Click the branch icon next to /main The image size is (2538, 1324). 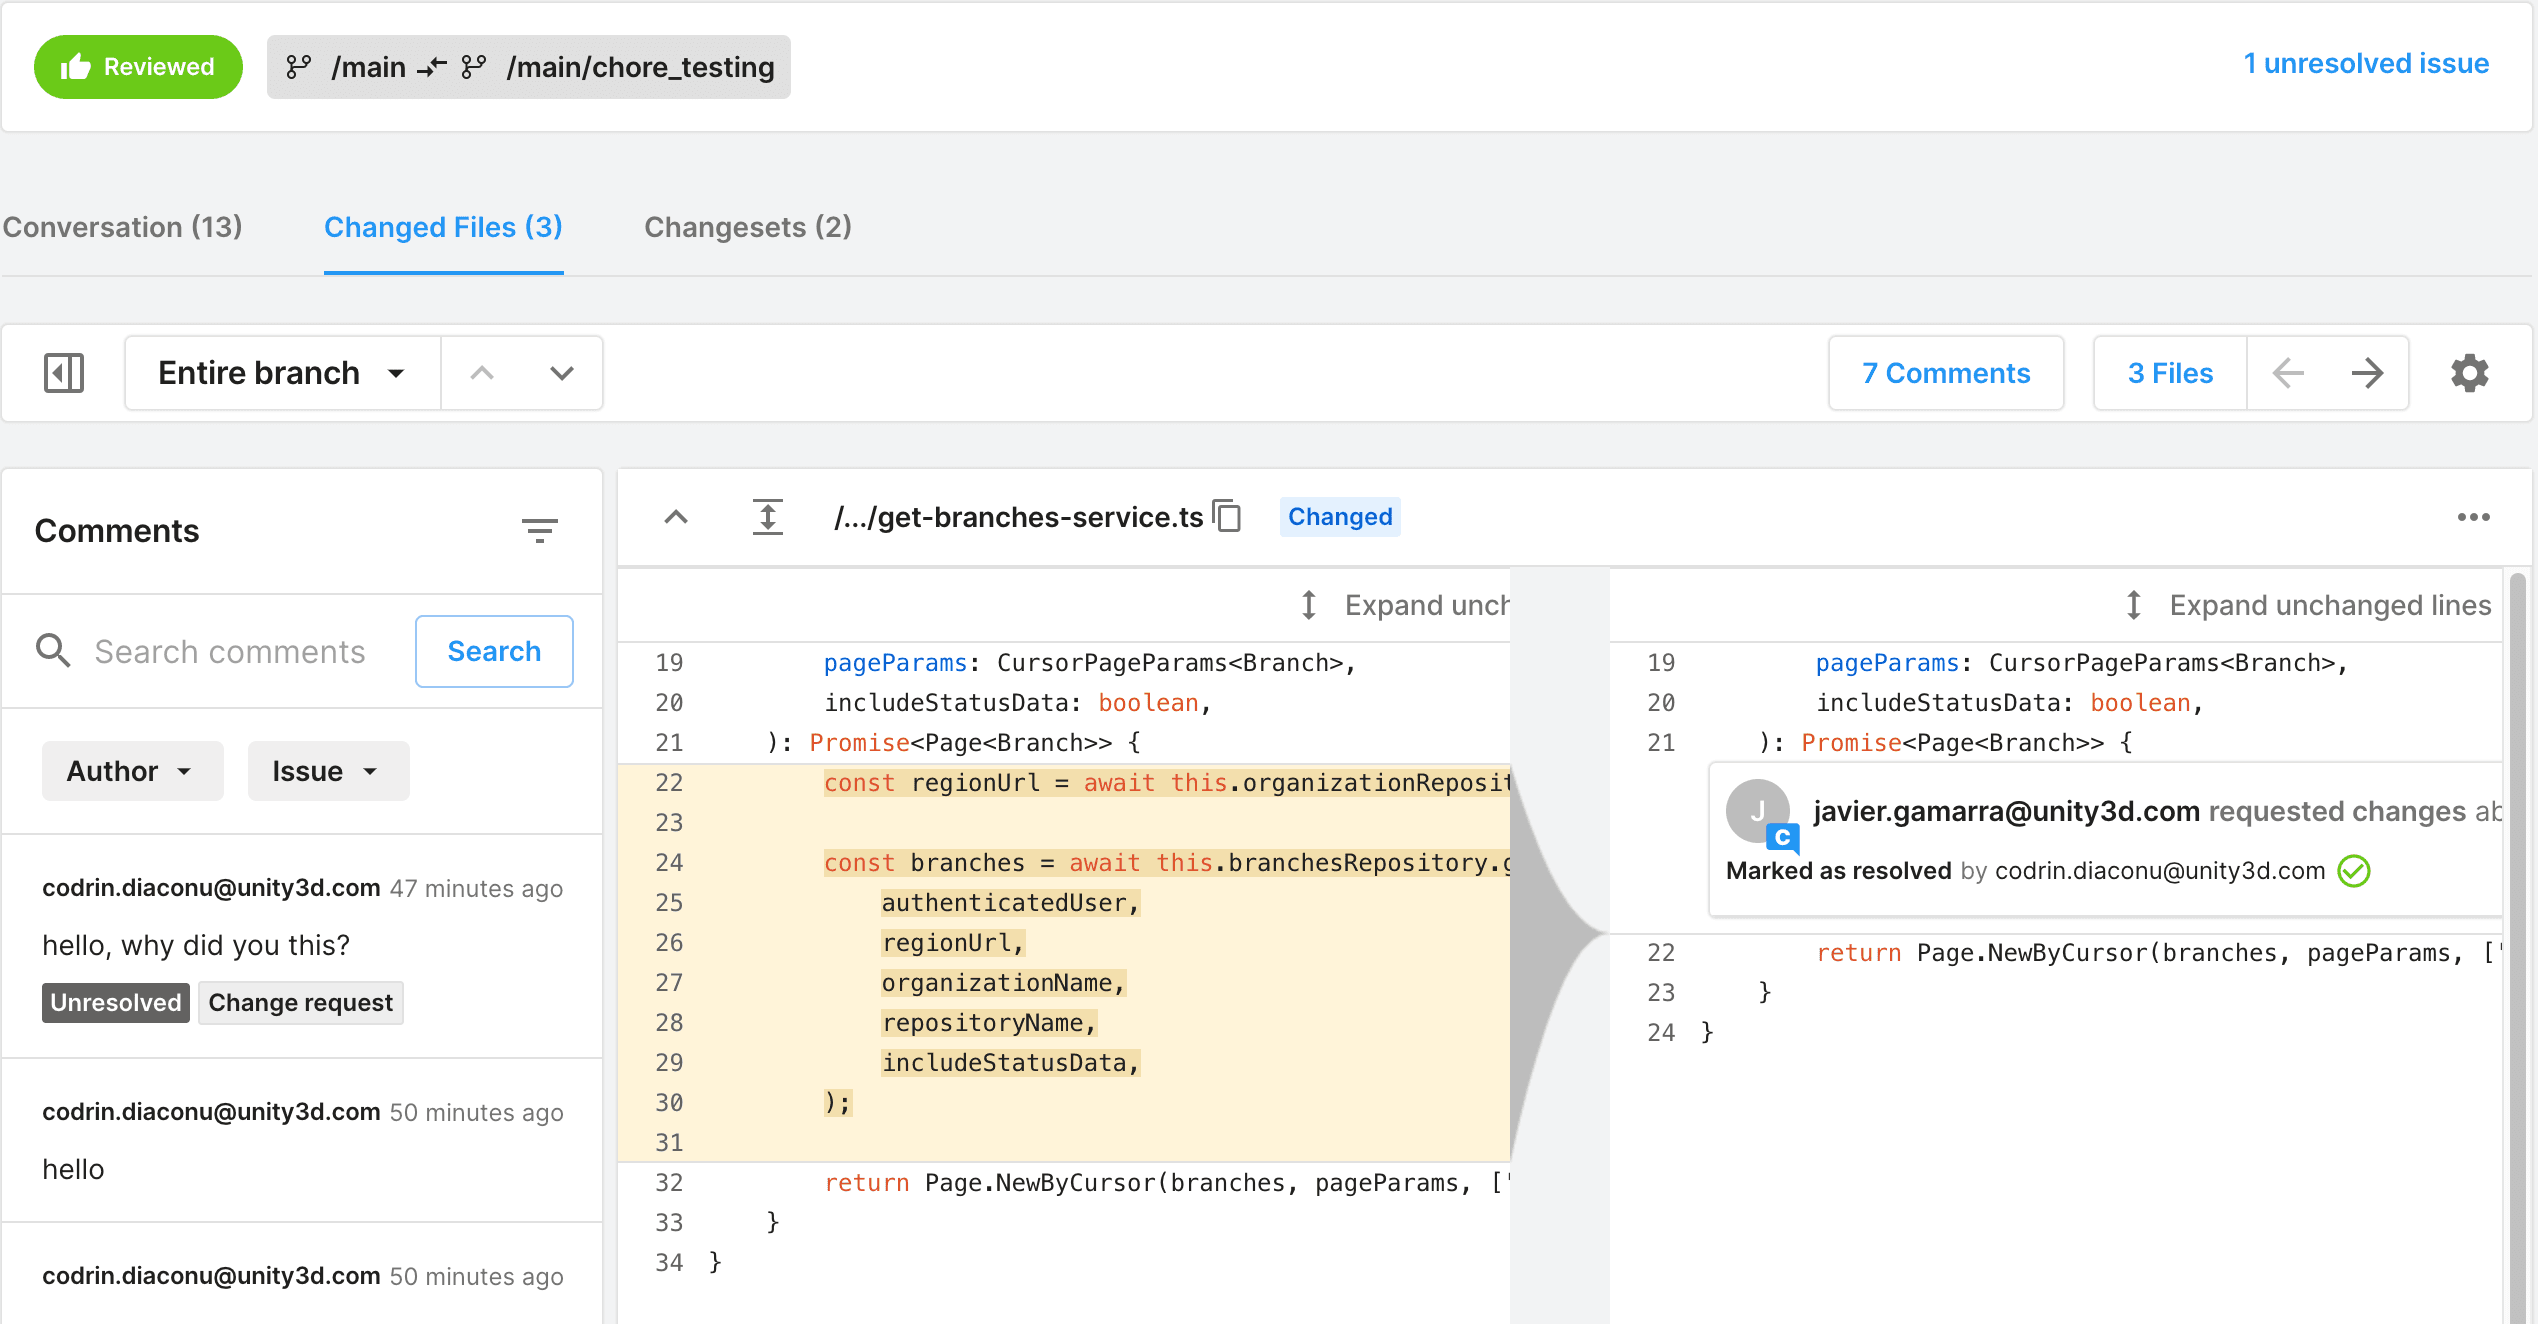298,67
